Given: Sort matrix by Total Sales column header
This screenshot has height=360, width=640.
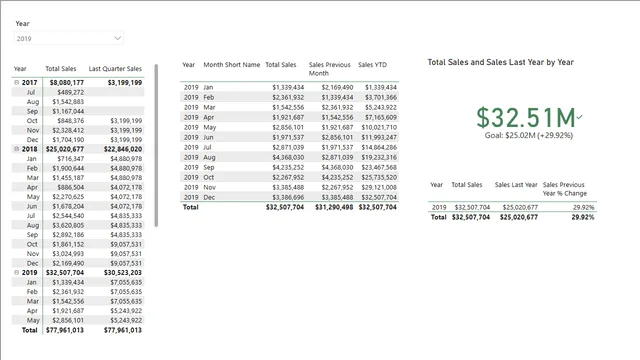Looking at the screenshot, I should [60, 69].
